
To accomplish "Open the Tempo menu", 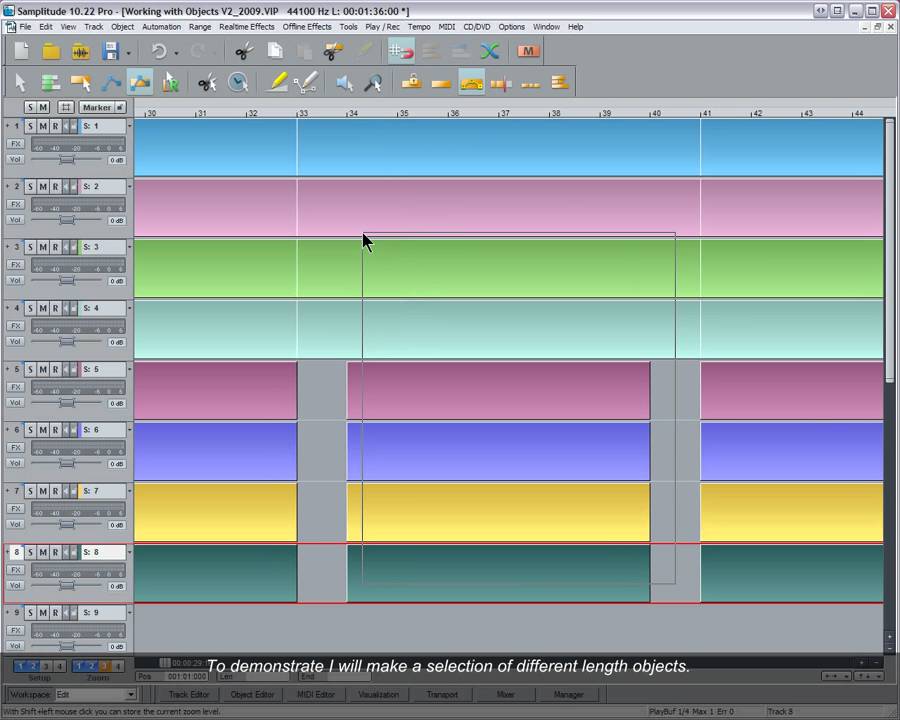I will tap(419, 26).
